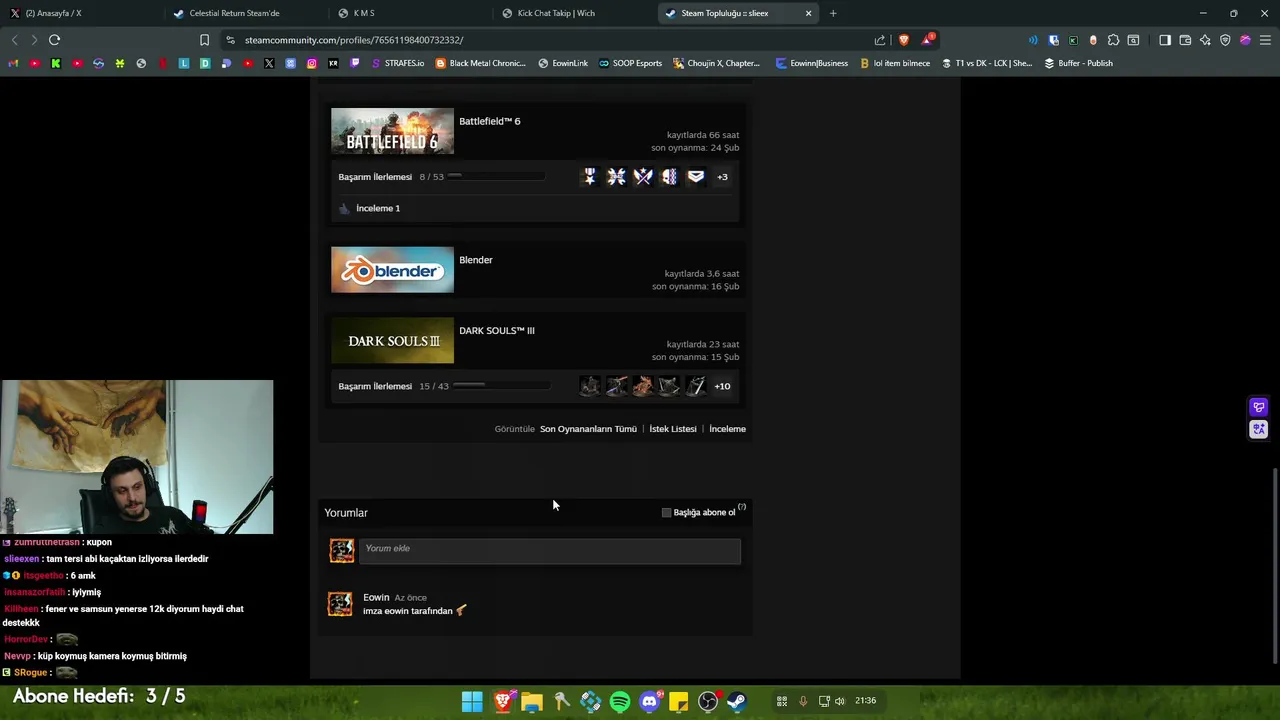Image resolution: width=1280 pixels, height=720 pixels.
Task: Open the 'İnceleme' link beside İstek Listesi
Action: point(727,429)
